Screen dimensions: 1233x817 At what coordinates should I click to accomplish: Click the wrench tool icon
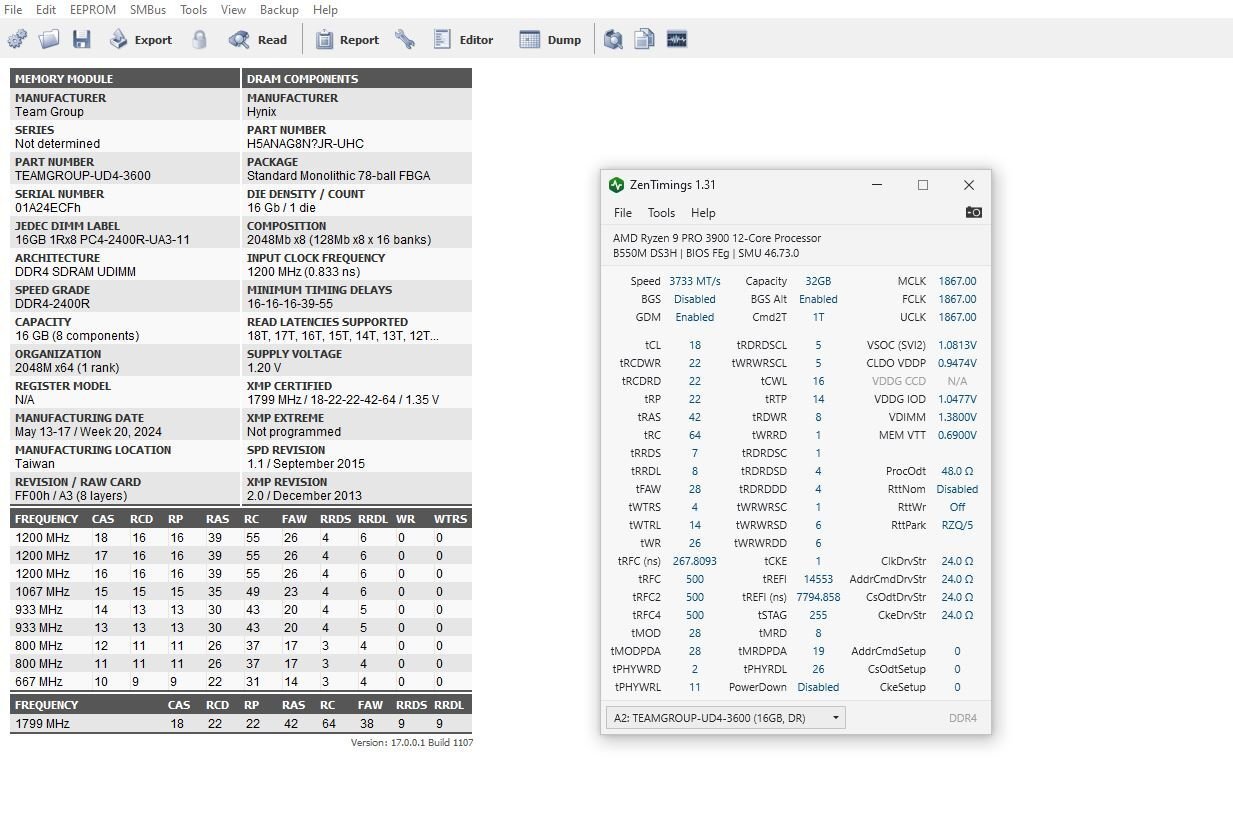(x=405, y=40)
